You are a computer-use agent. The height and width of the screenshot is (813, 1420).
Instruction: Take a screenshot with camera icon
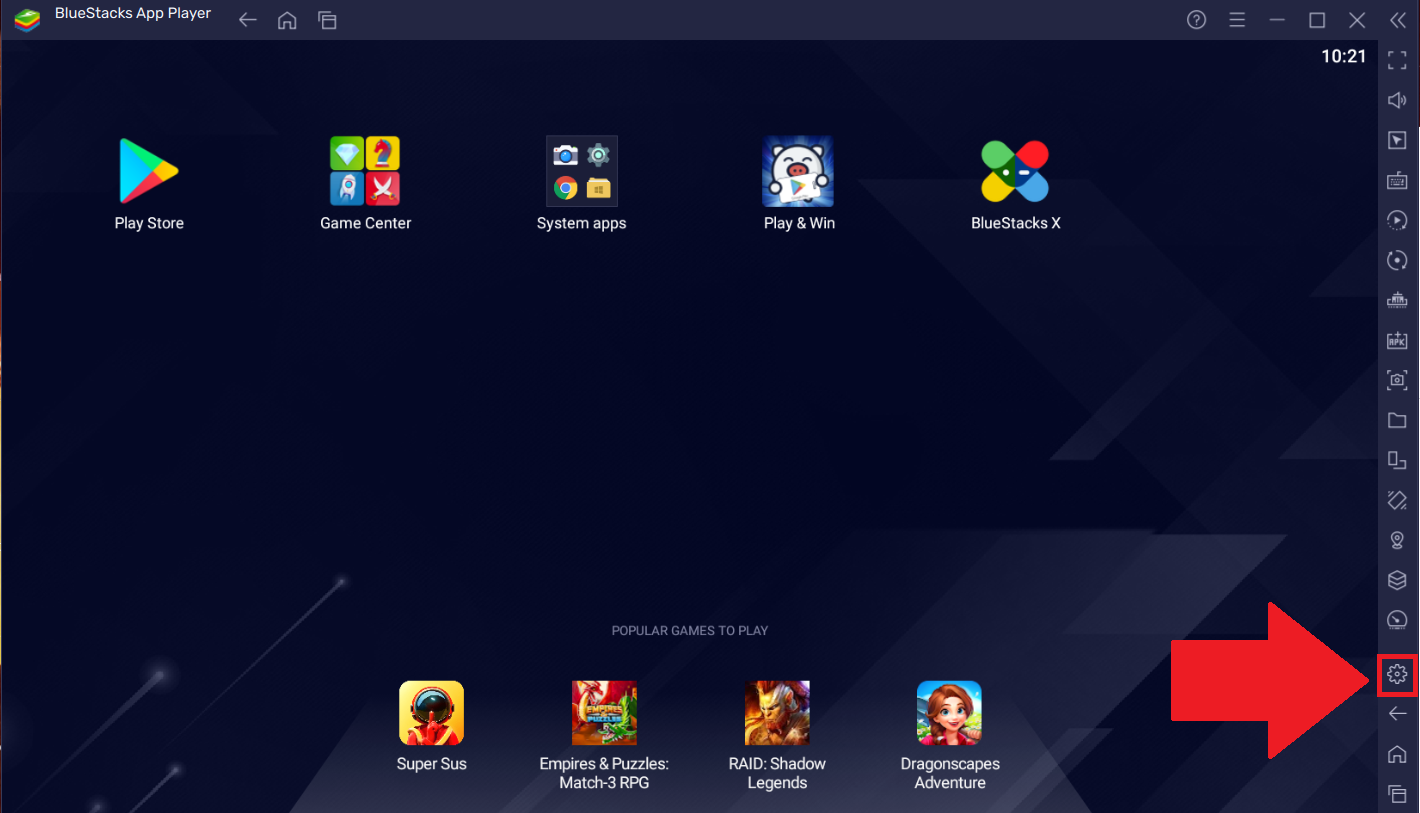(1397, 380)
